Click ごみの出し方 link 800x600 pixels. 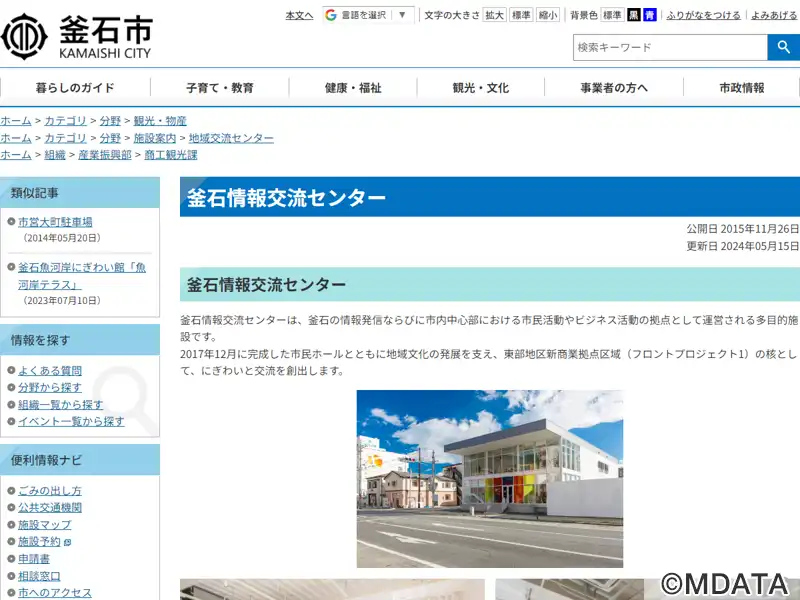pyautogui.click(x=50, y=491)
